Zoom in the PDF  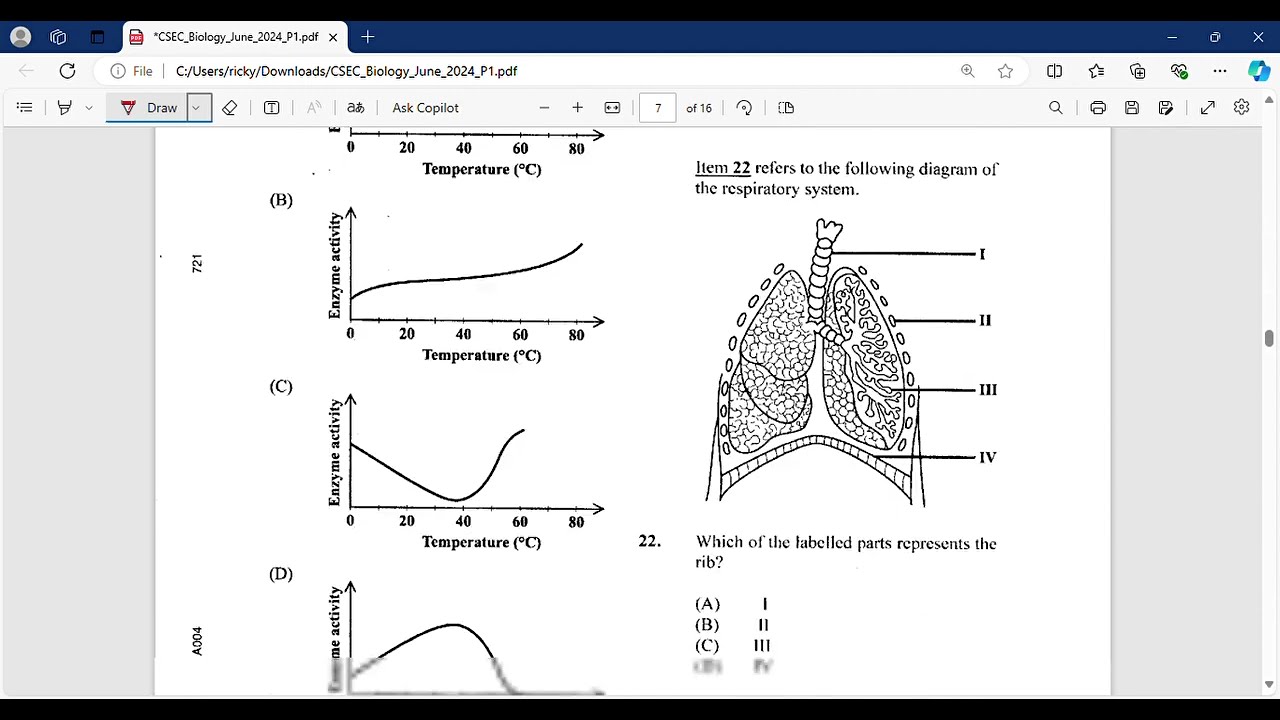[577, 108]
